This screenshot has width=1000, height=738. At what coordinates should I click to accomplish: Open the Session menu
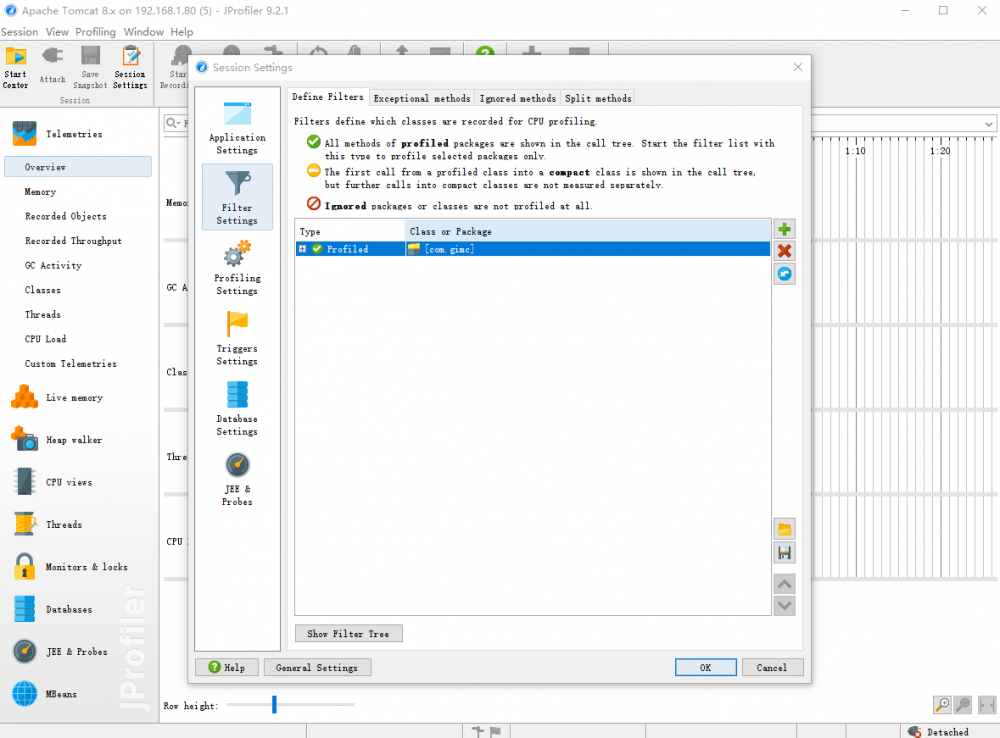pos(19,32)
